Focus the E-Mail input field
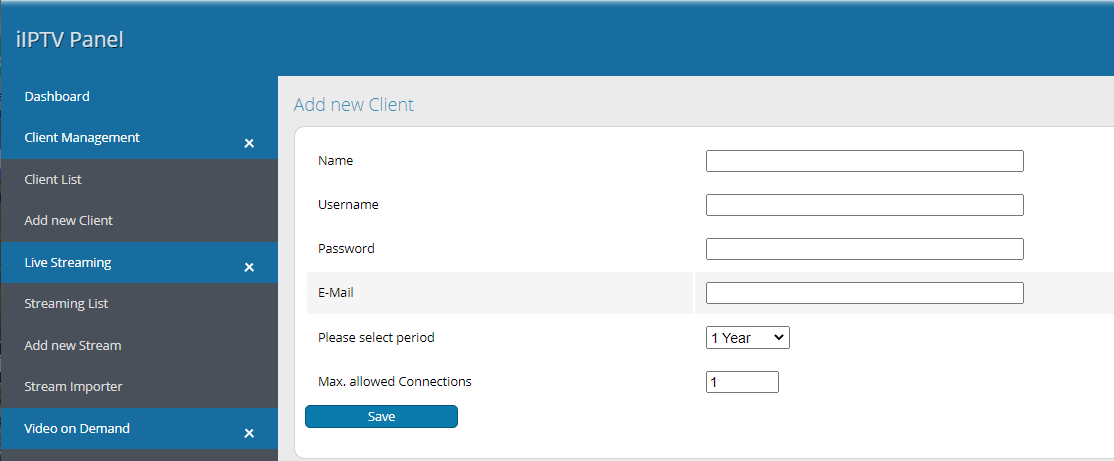 point(865,293)
